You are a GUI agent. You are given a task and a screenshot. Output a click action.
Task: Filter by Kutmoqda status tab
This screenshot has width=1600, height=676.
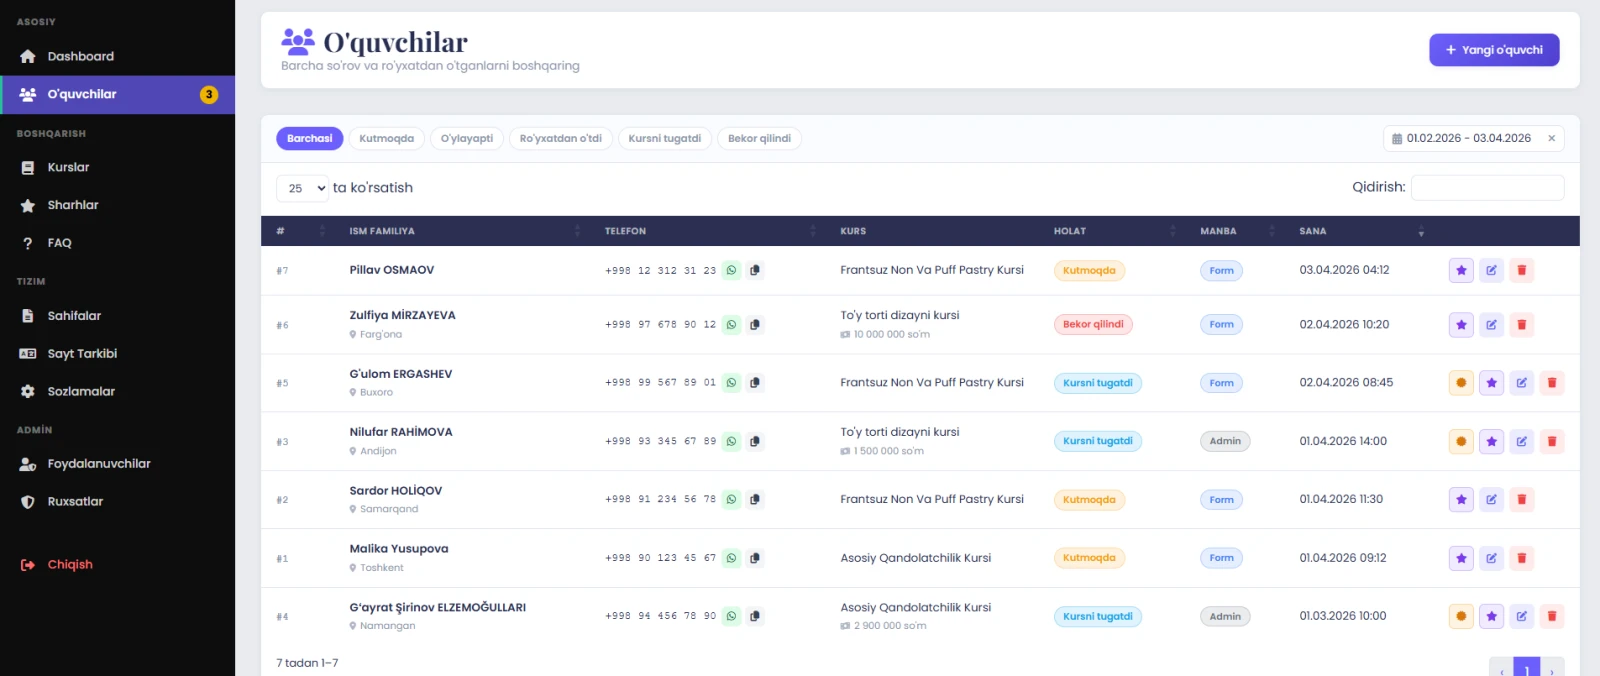click(x=386, y=139)
